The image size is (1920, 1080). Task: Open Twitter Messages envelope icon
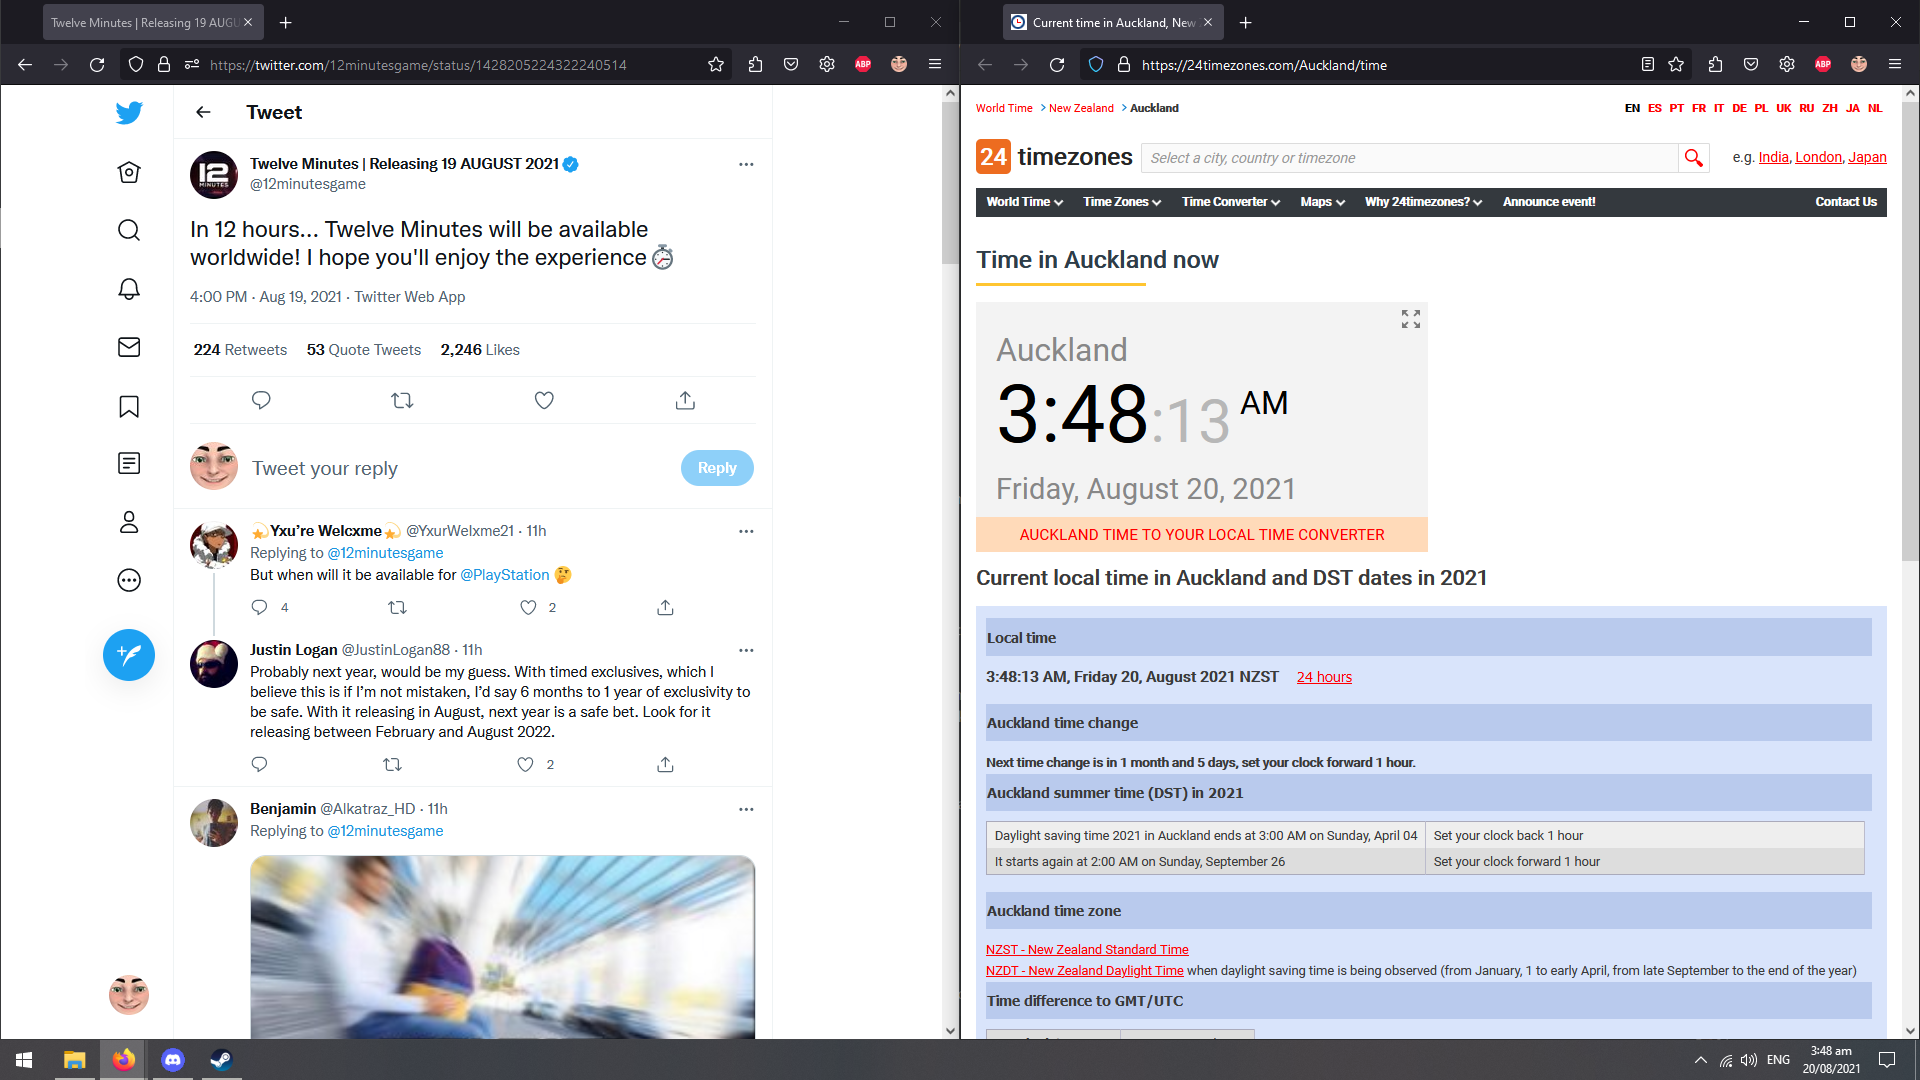tap(129, 347)
